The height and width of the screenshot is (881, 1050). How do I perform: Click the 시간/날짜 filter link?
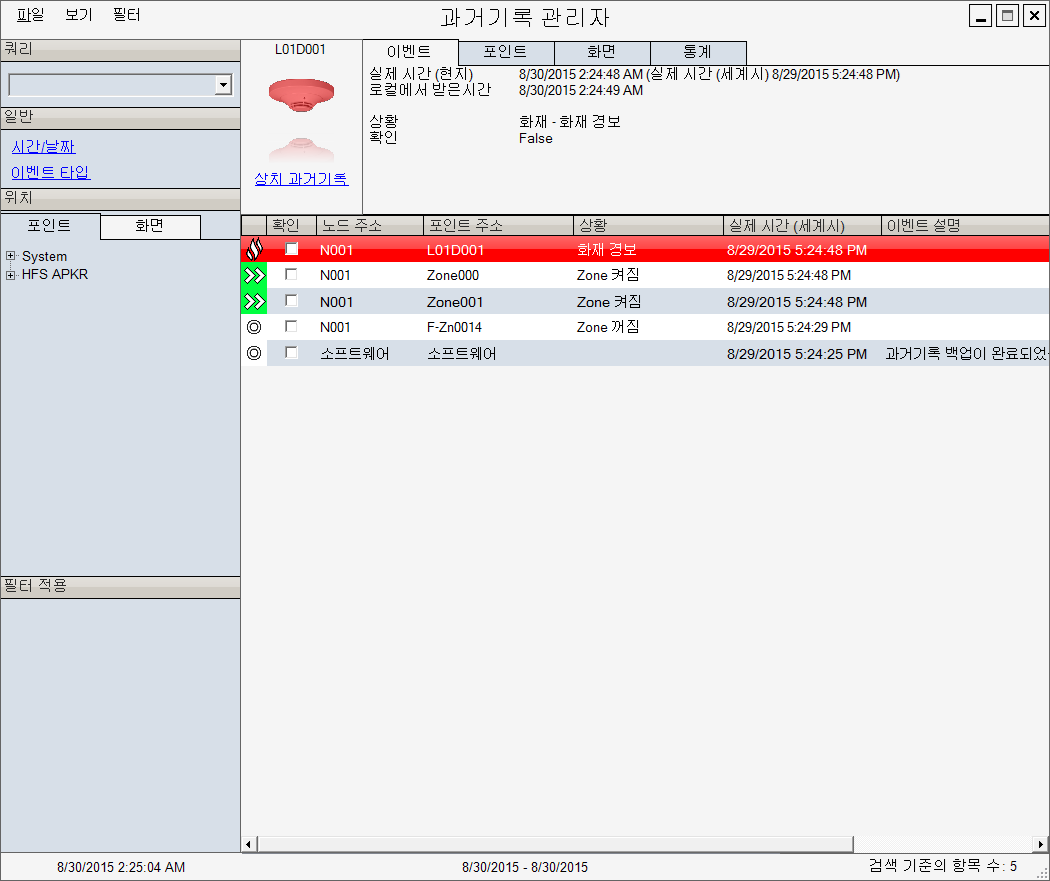click(43, 147)
